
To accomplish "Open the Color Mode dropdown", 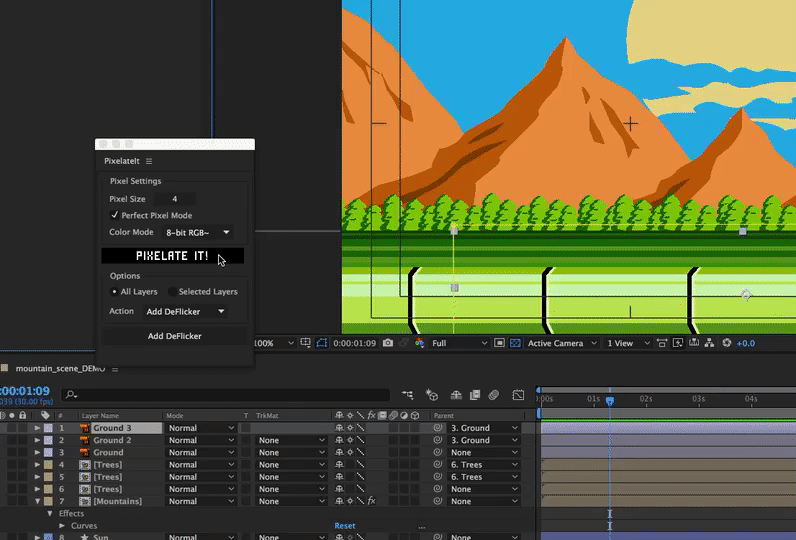I will pos(197,232).
